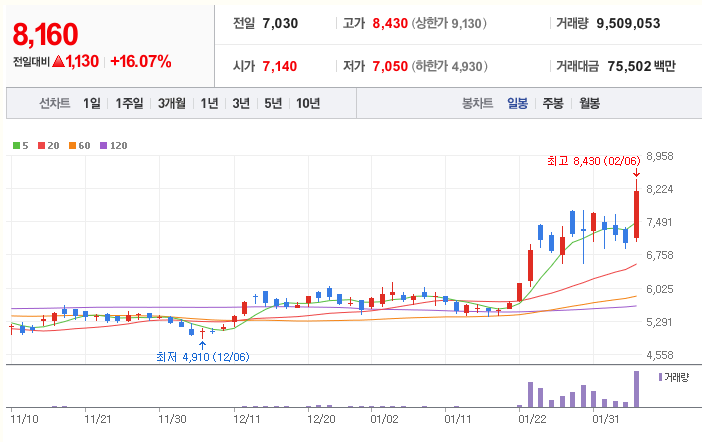Select the 1주일 line chart range
The height and width of the screenshot is (442, 702).
coord(129,103)
